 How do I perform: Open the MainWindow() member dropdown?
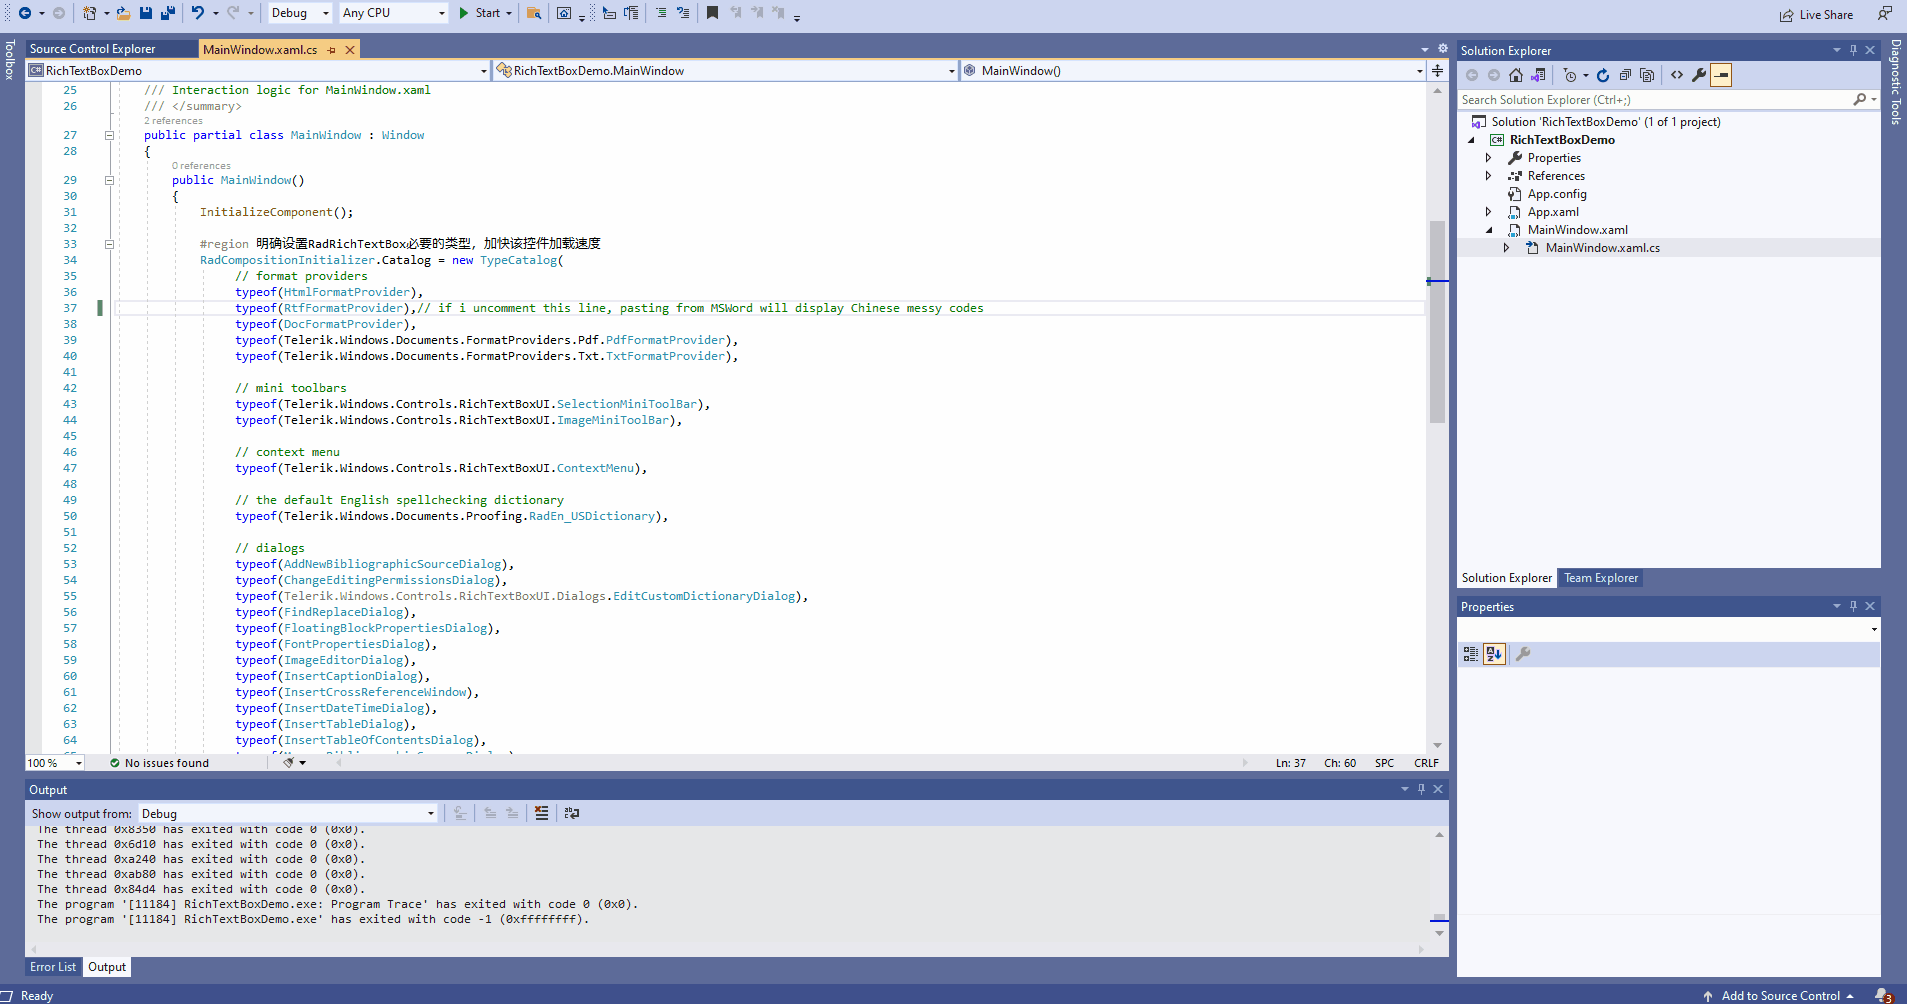click(x=1193, y=70)
